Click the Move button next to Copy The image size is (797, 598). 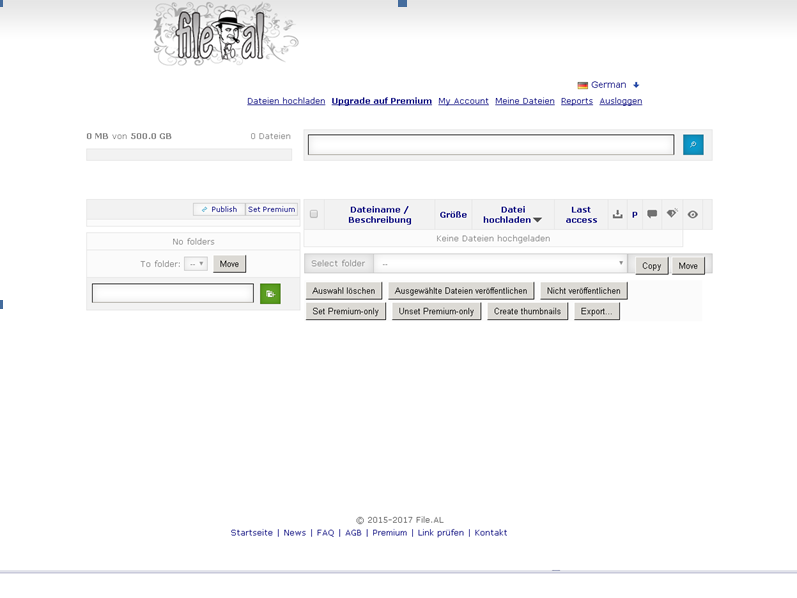[x=688, y=266]
